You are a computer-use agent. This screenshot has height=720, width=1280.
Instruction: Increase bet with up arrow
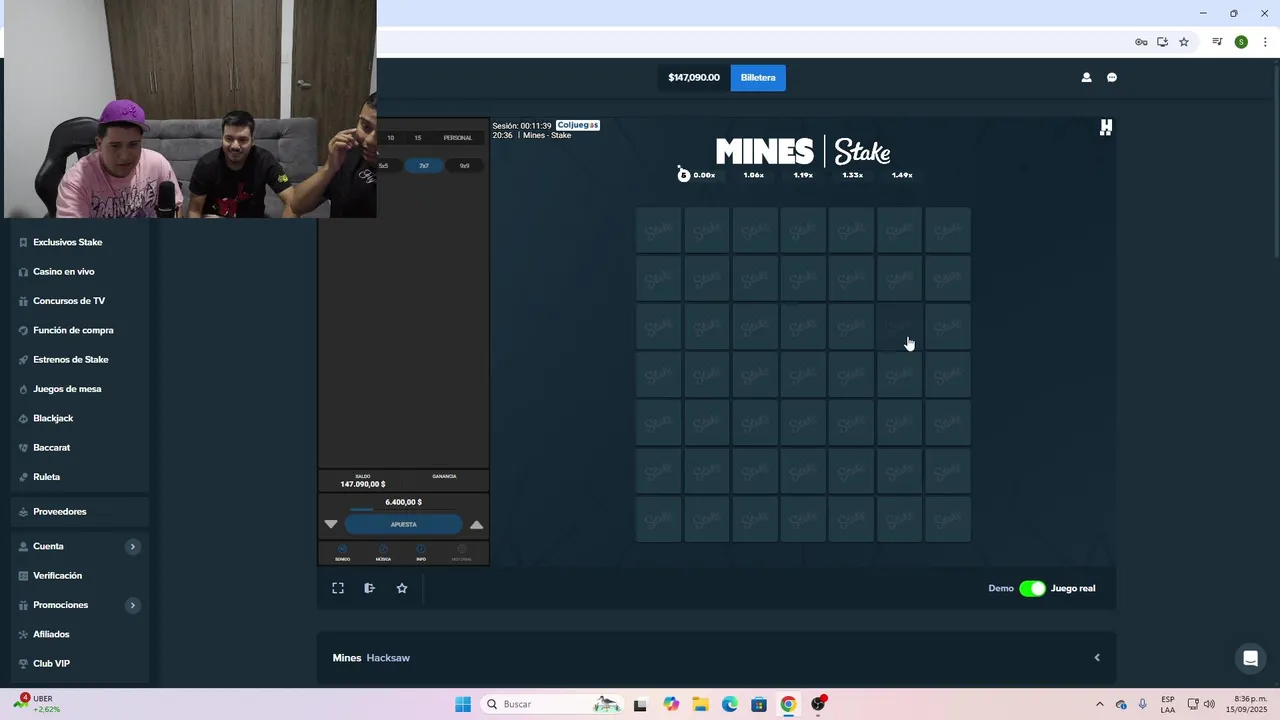pyautogui.click(x=477, y=524)
